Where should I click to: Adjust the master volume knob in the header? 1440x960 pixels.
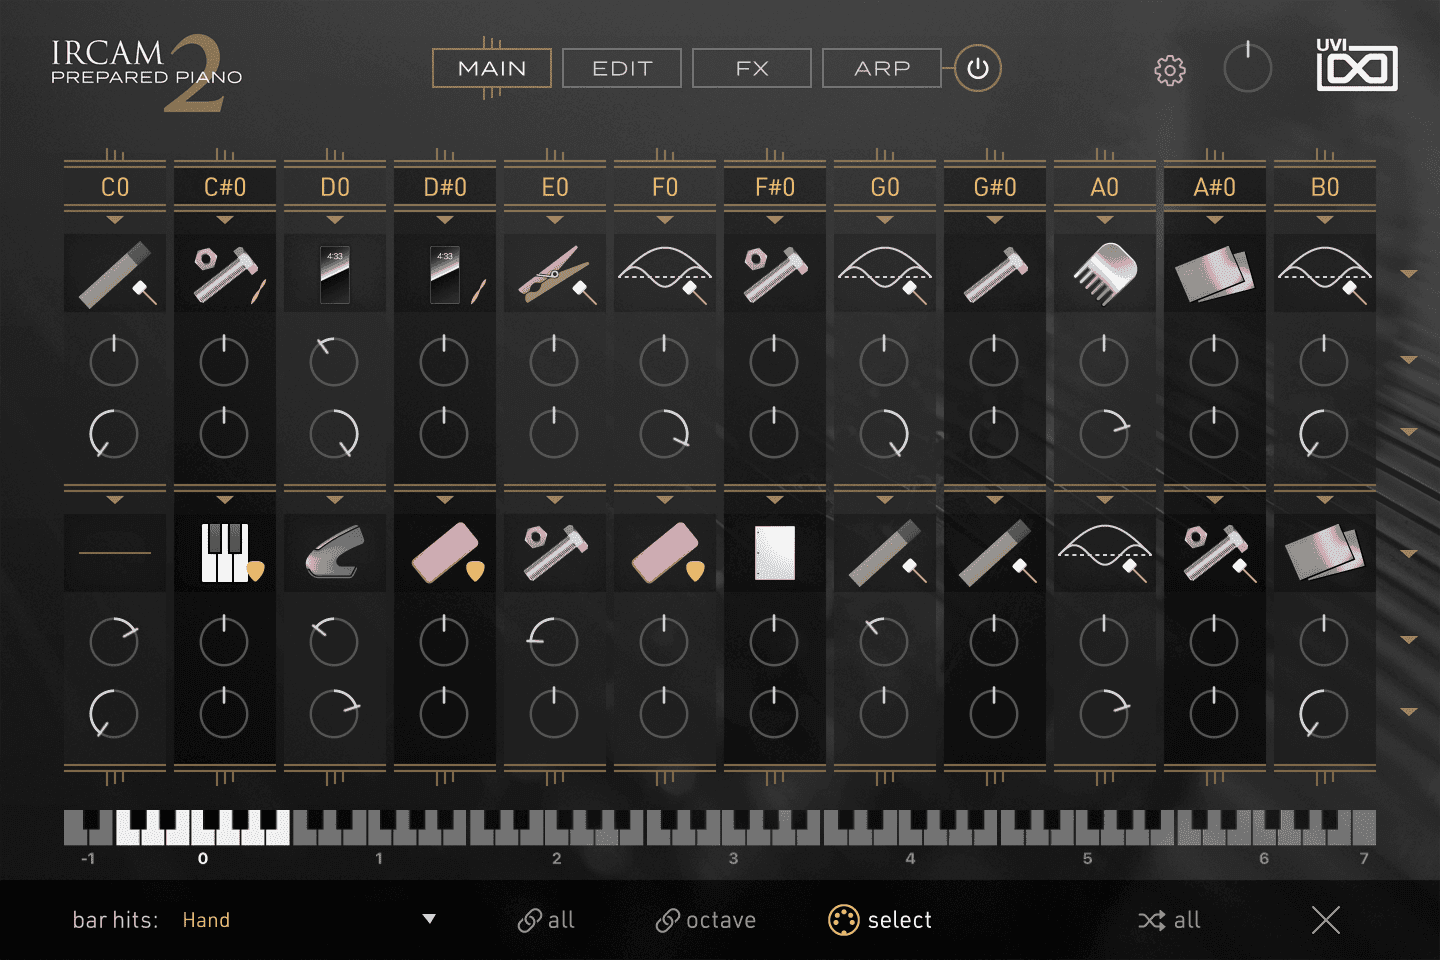click(1247, 68)
